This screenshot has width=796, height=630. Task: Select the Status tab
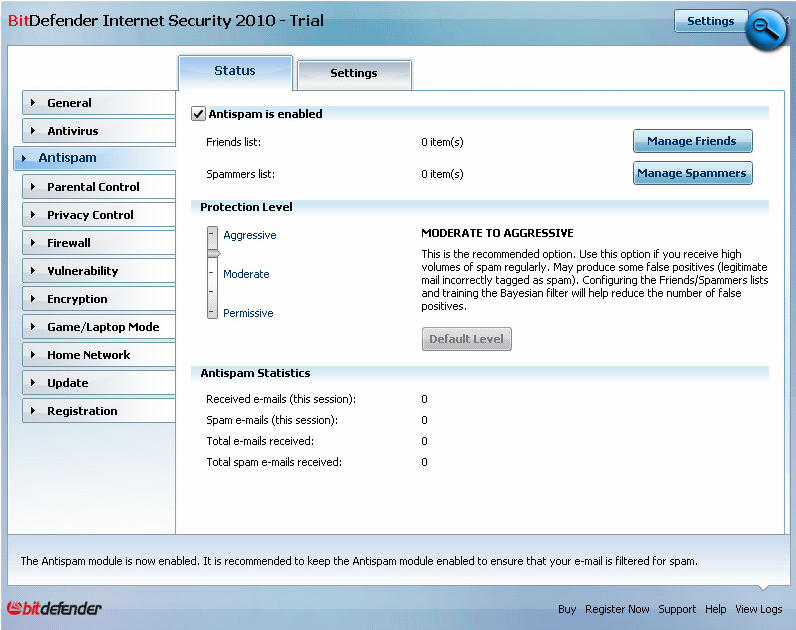tap(235, 71)
